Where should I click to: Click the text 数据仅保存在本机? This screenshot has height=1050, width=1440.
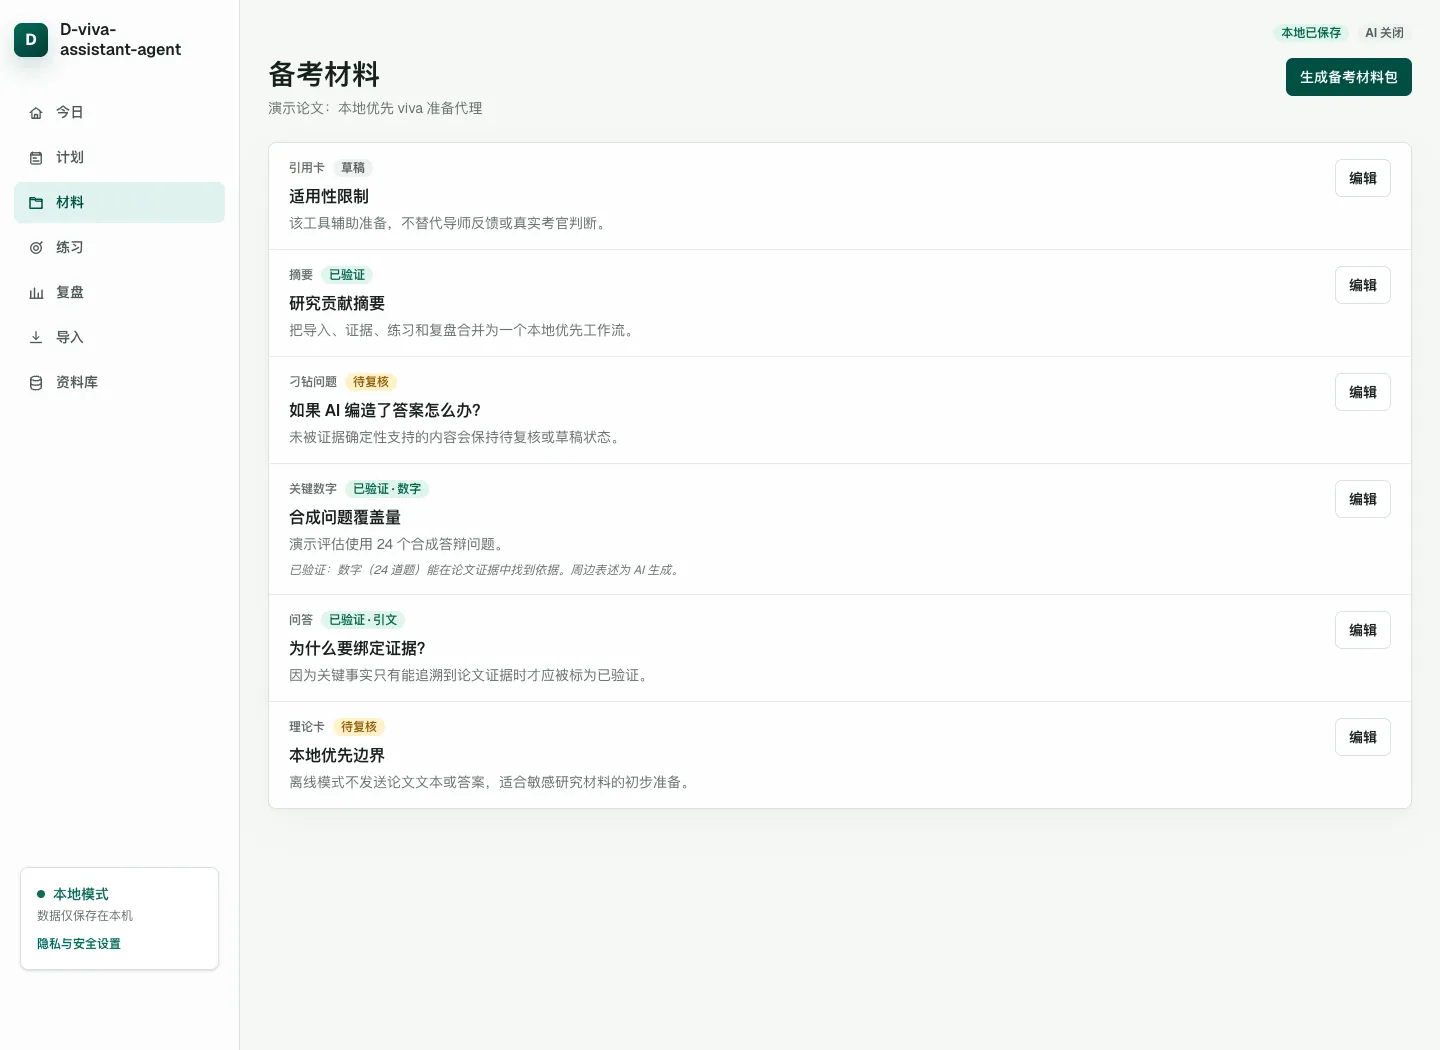(85, 916)
